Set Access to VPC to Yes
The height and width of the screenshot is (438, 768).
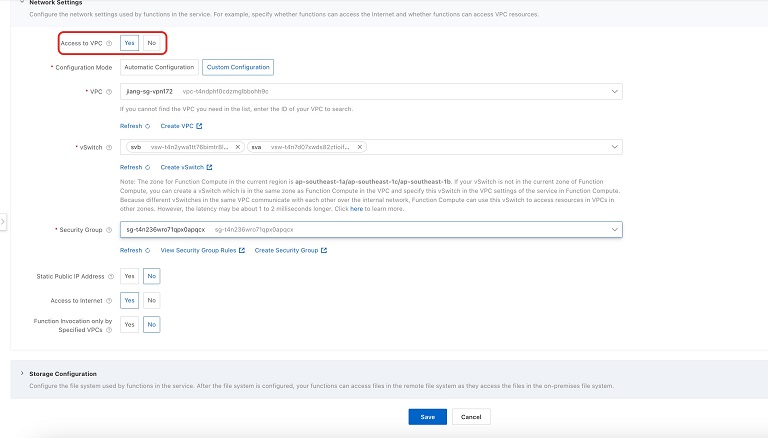pos(129,43)
